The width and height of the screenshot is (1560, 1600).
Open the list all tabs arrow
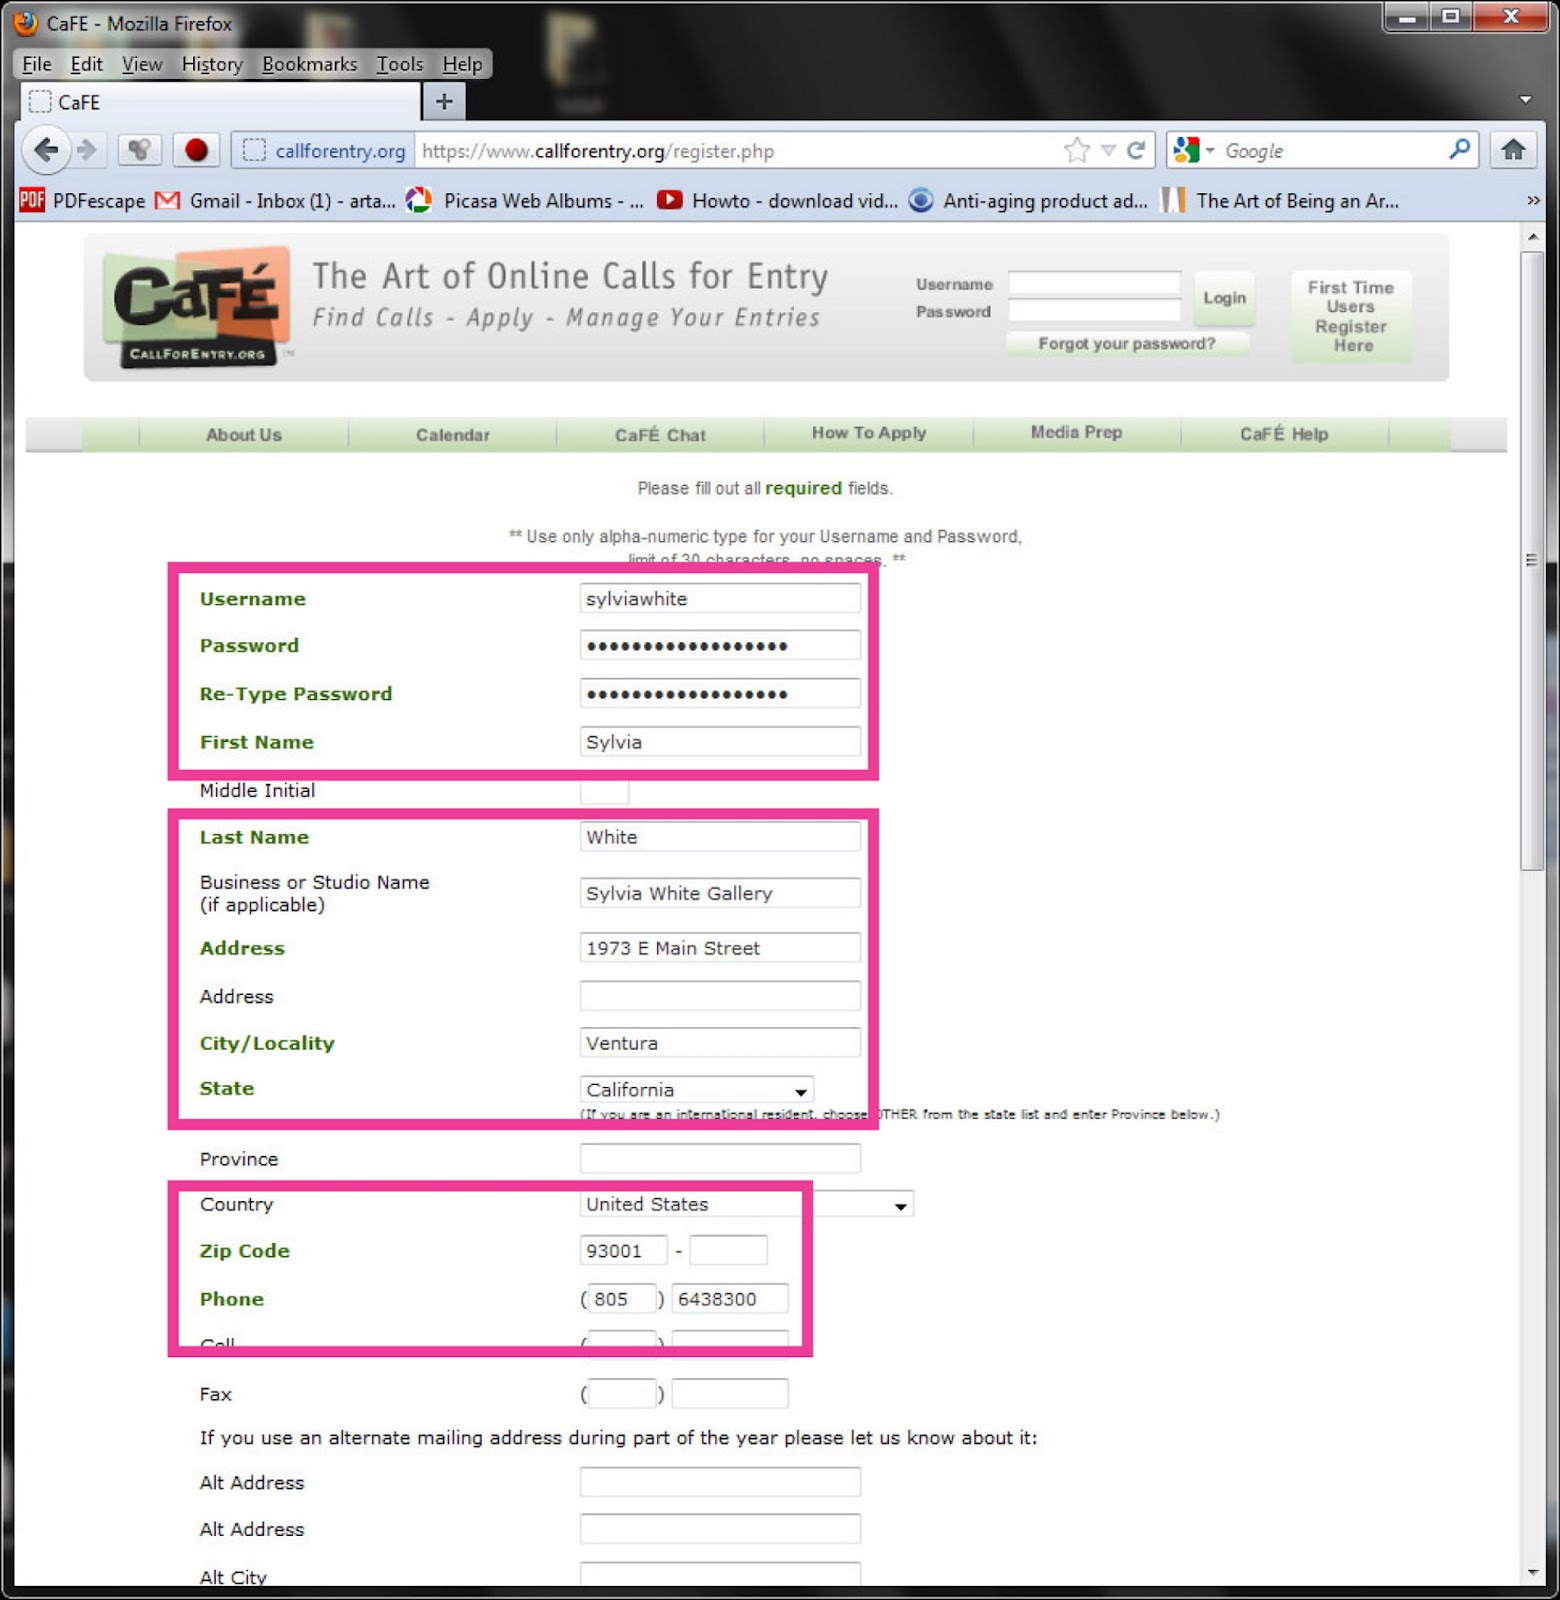pos(1526,100)
